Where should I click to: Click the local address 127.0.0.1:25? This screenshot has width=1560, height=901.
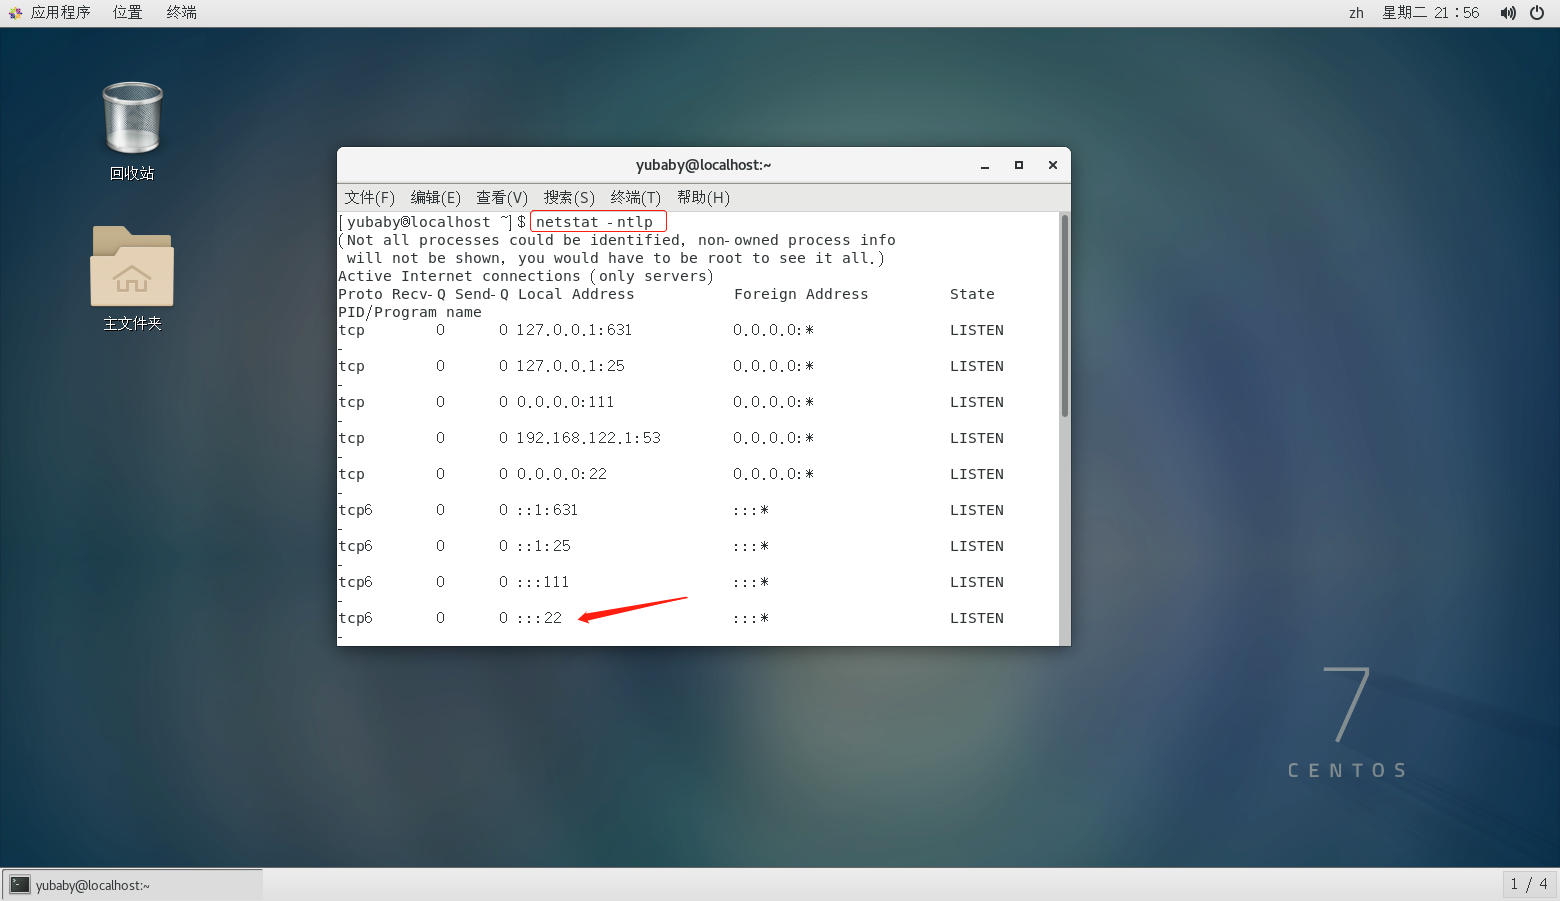pos(570,366)
